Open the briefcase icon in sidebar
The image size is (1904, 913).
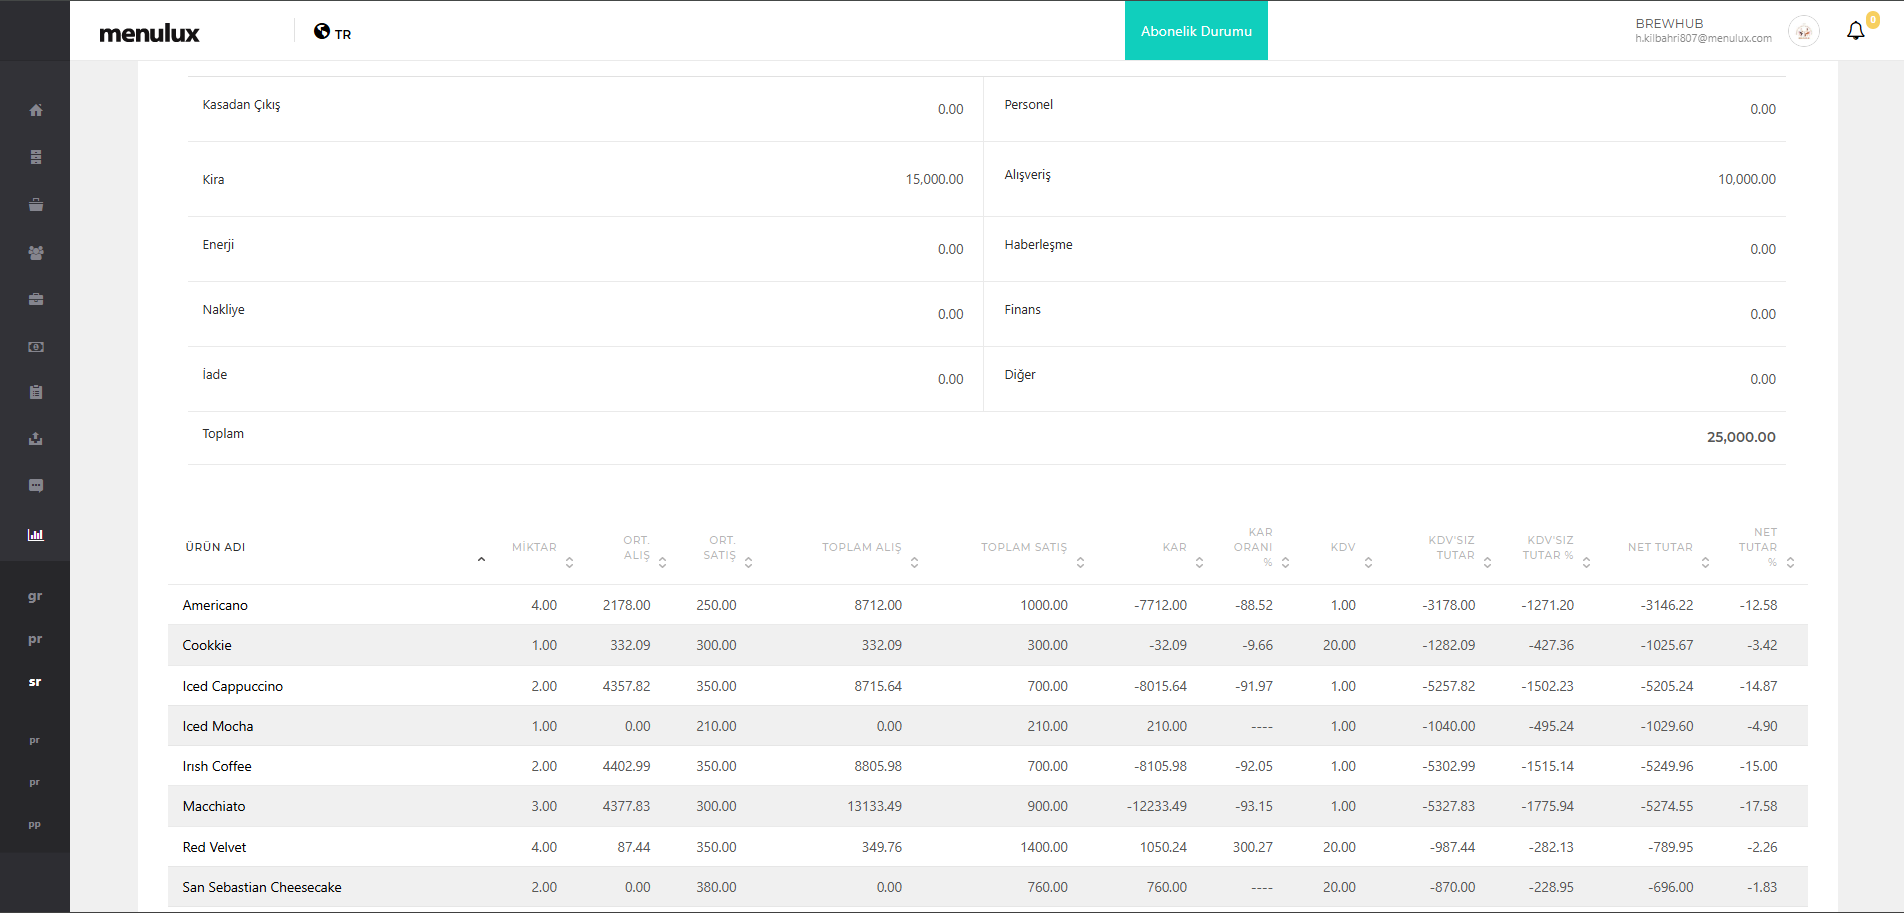36,299
